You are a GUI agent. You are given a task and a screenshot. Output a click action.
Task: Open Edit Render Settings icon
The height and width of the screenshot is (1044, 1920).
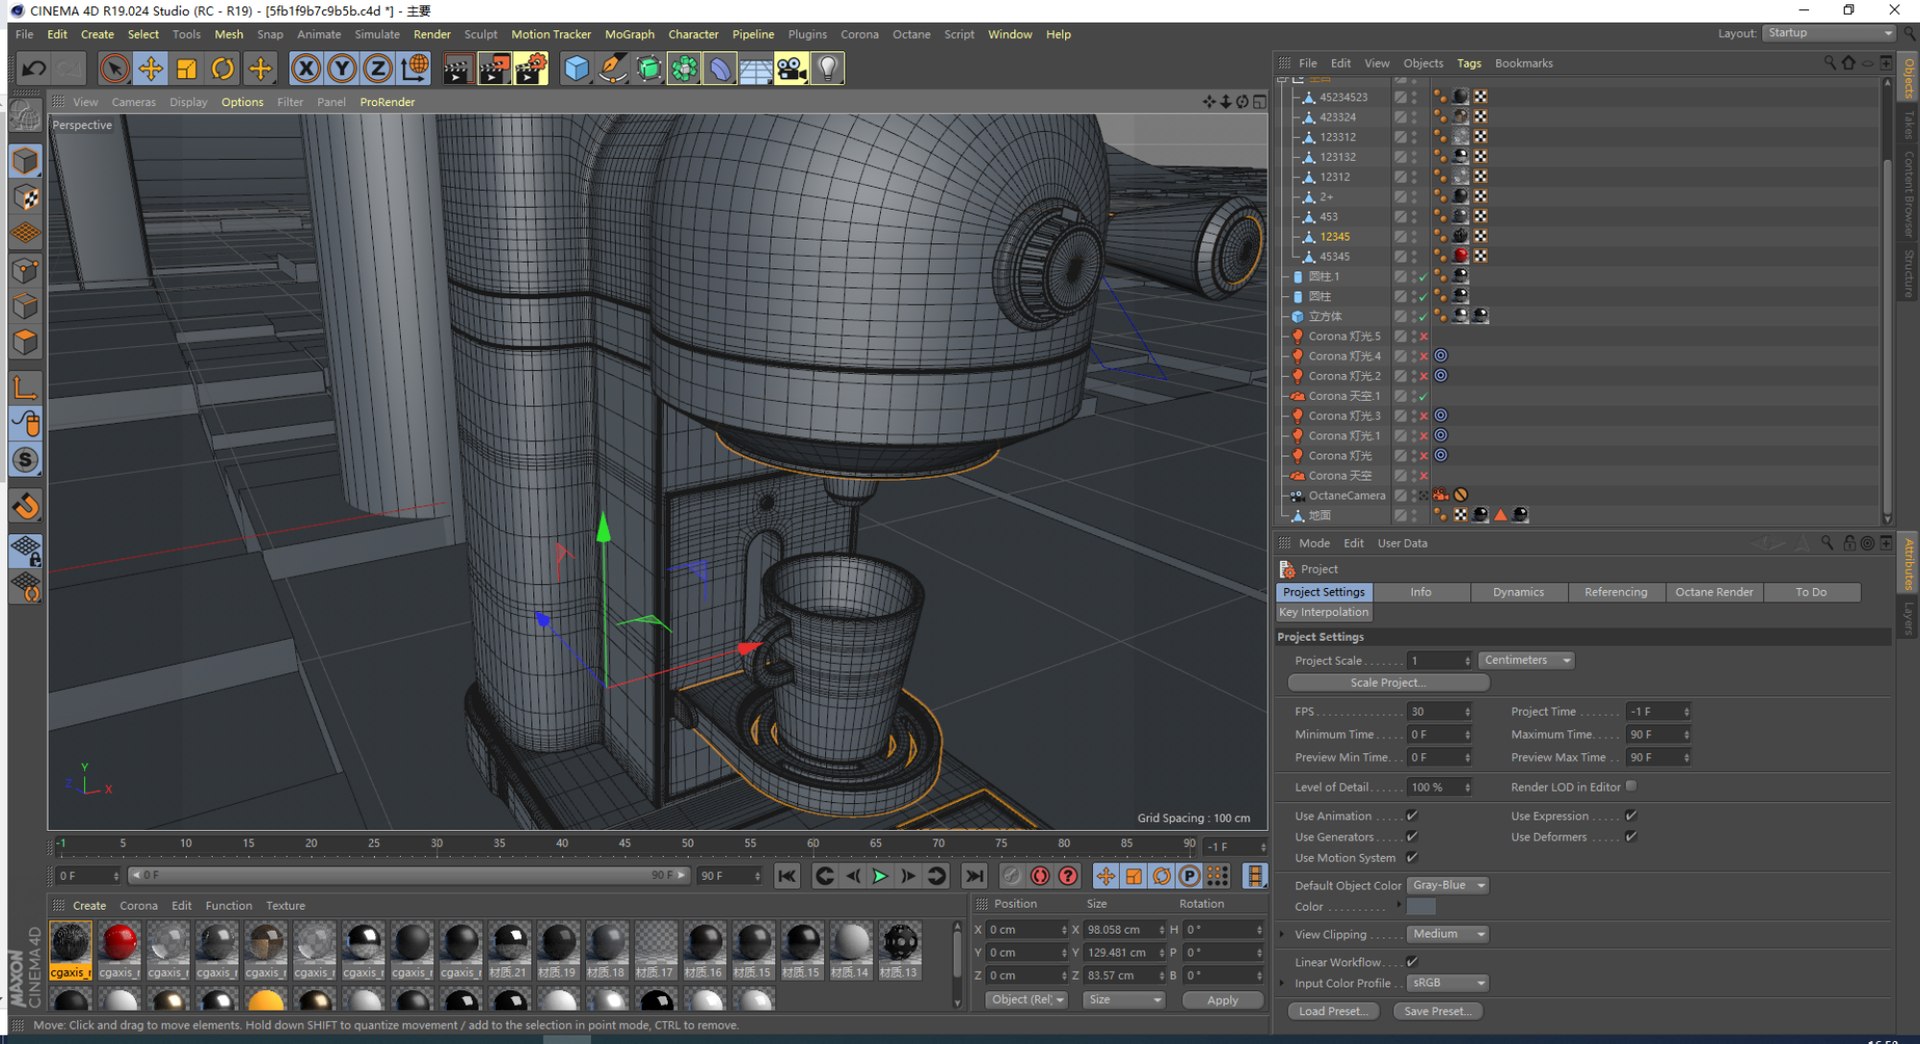[x=531, y=68]
